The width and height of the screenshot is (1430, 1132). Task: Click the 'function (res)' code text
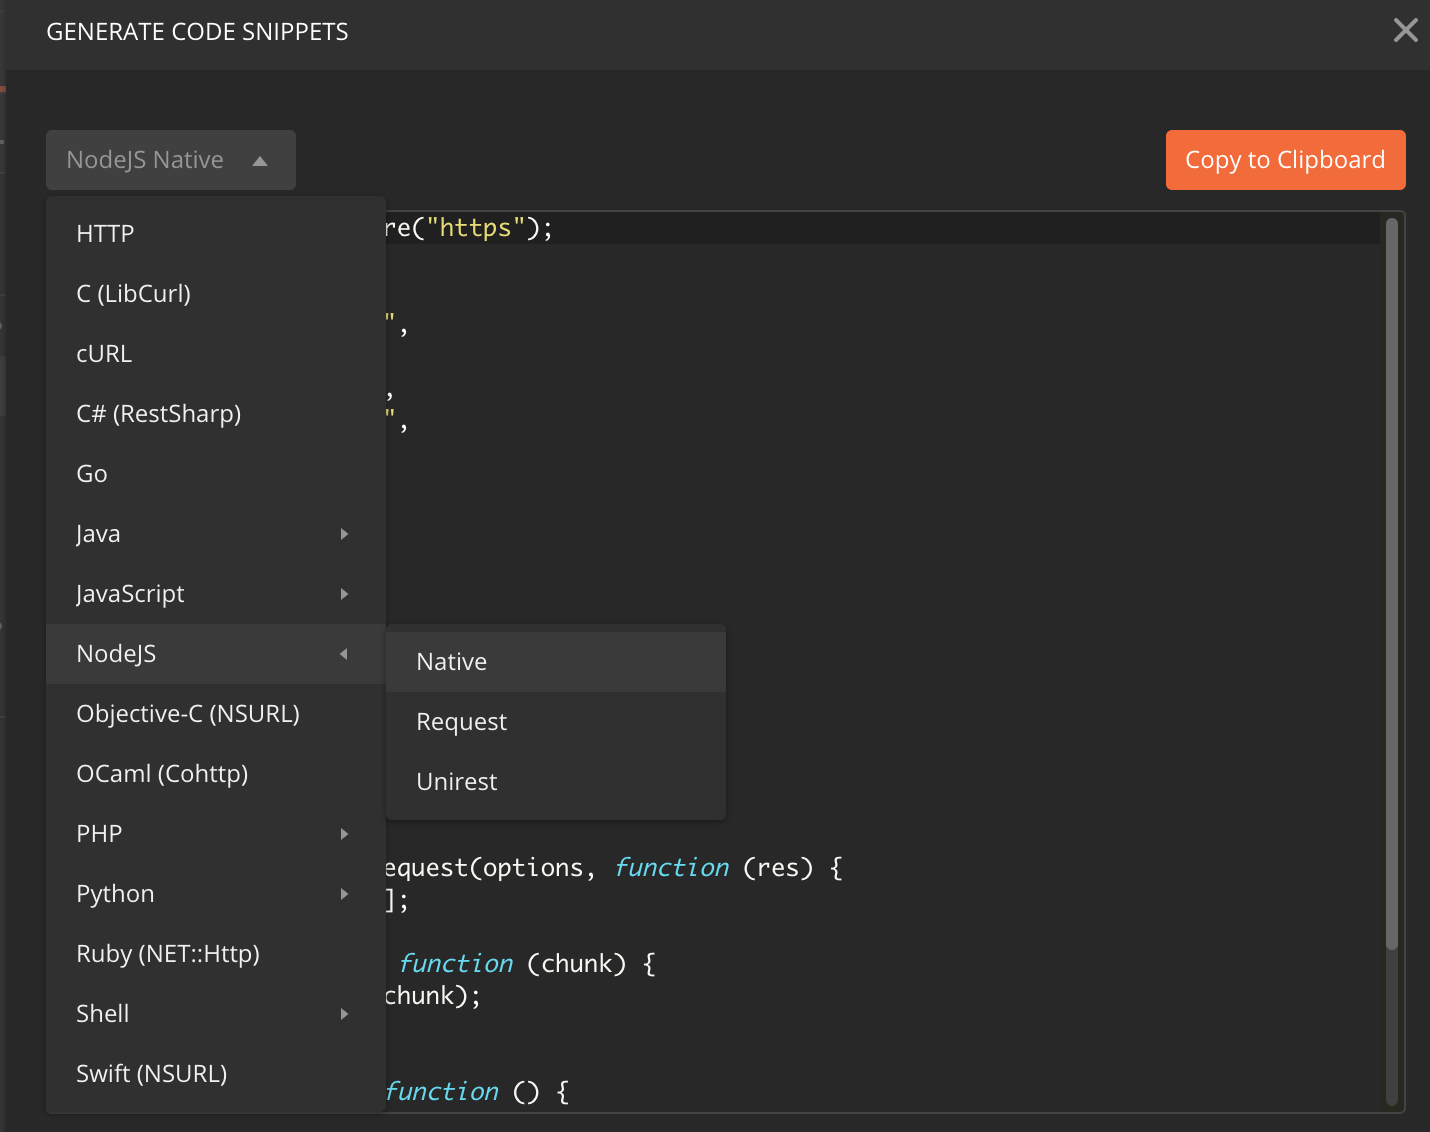[714, 868]
